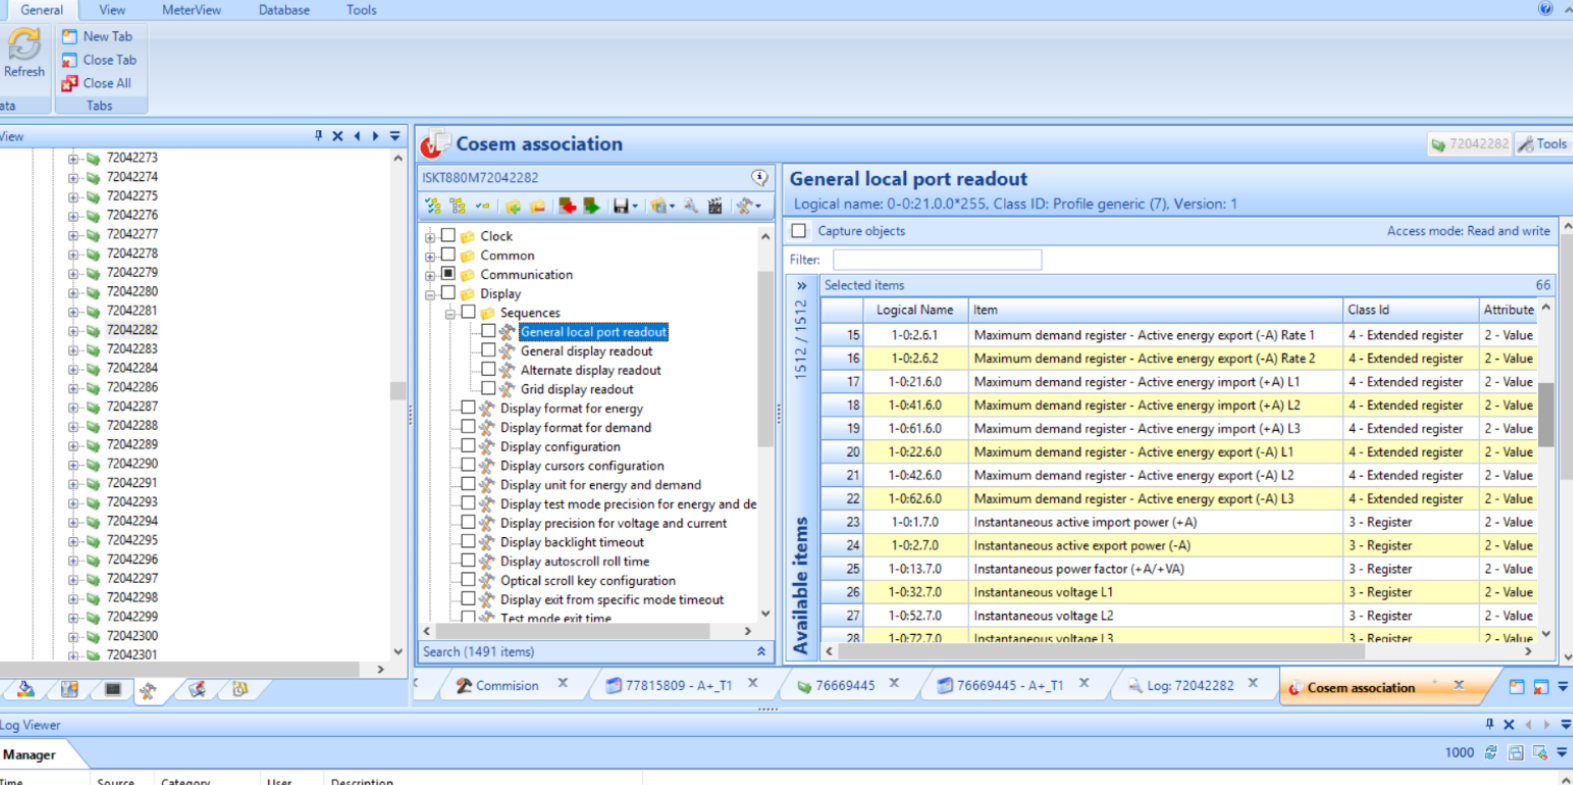Viewport: 1573px width, 785px height.
Task: Click the Tools button at top right
Action: (1542, 144)
